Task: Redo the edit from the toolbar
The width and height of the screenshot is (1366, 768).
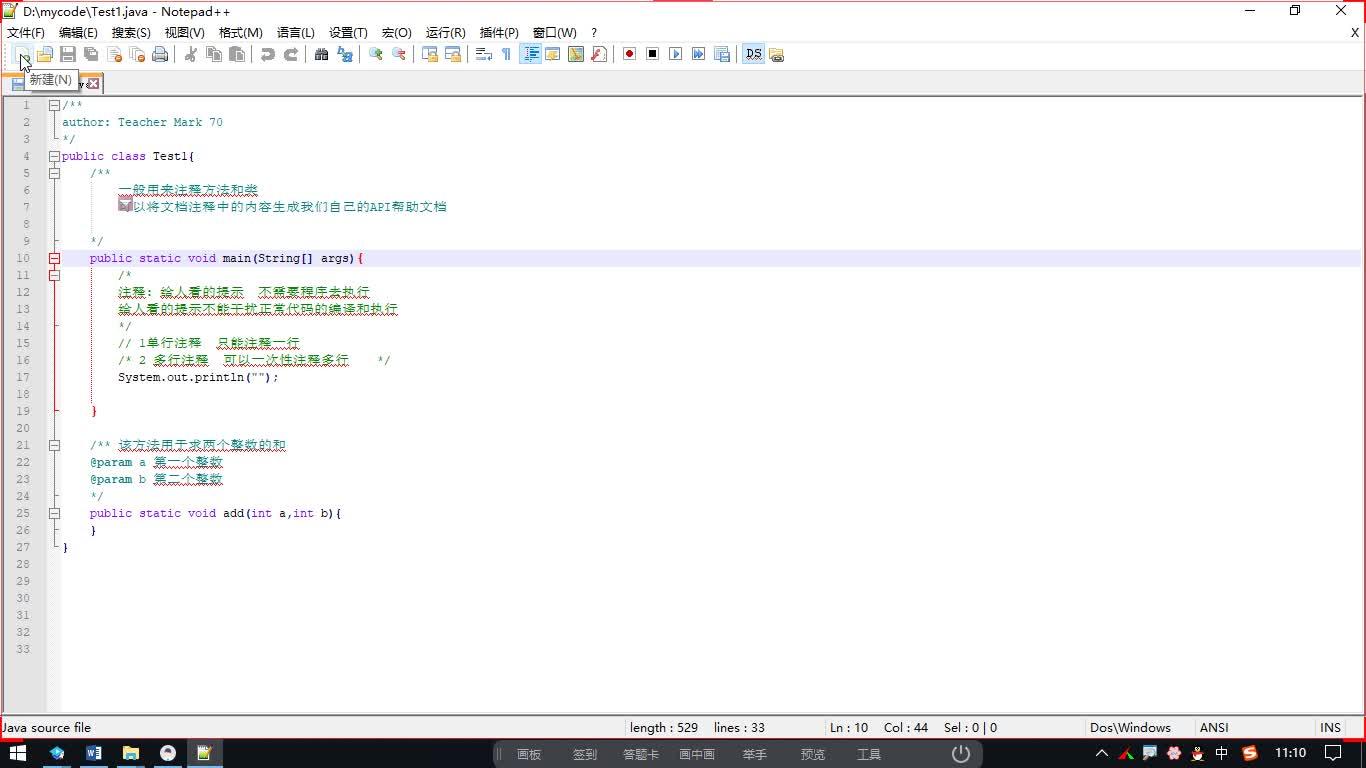Action: [291, 54]
